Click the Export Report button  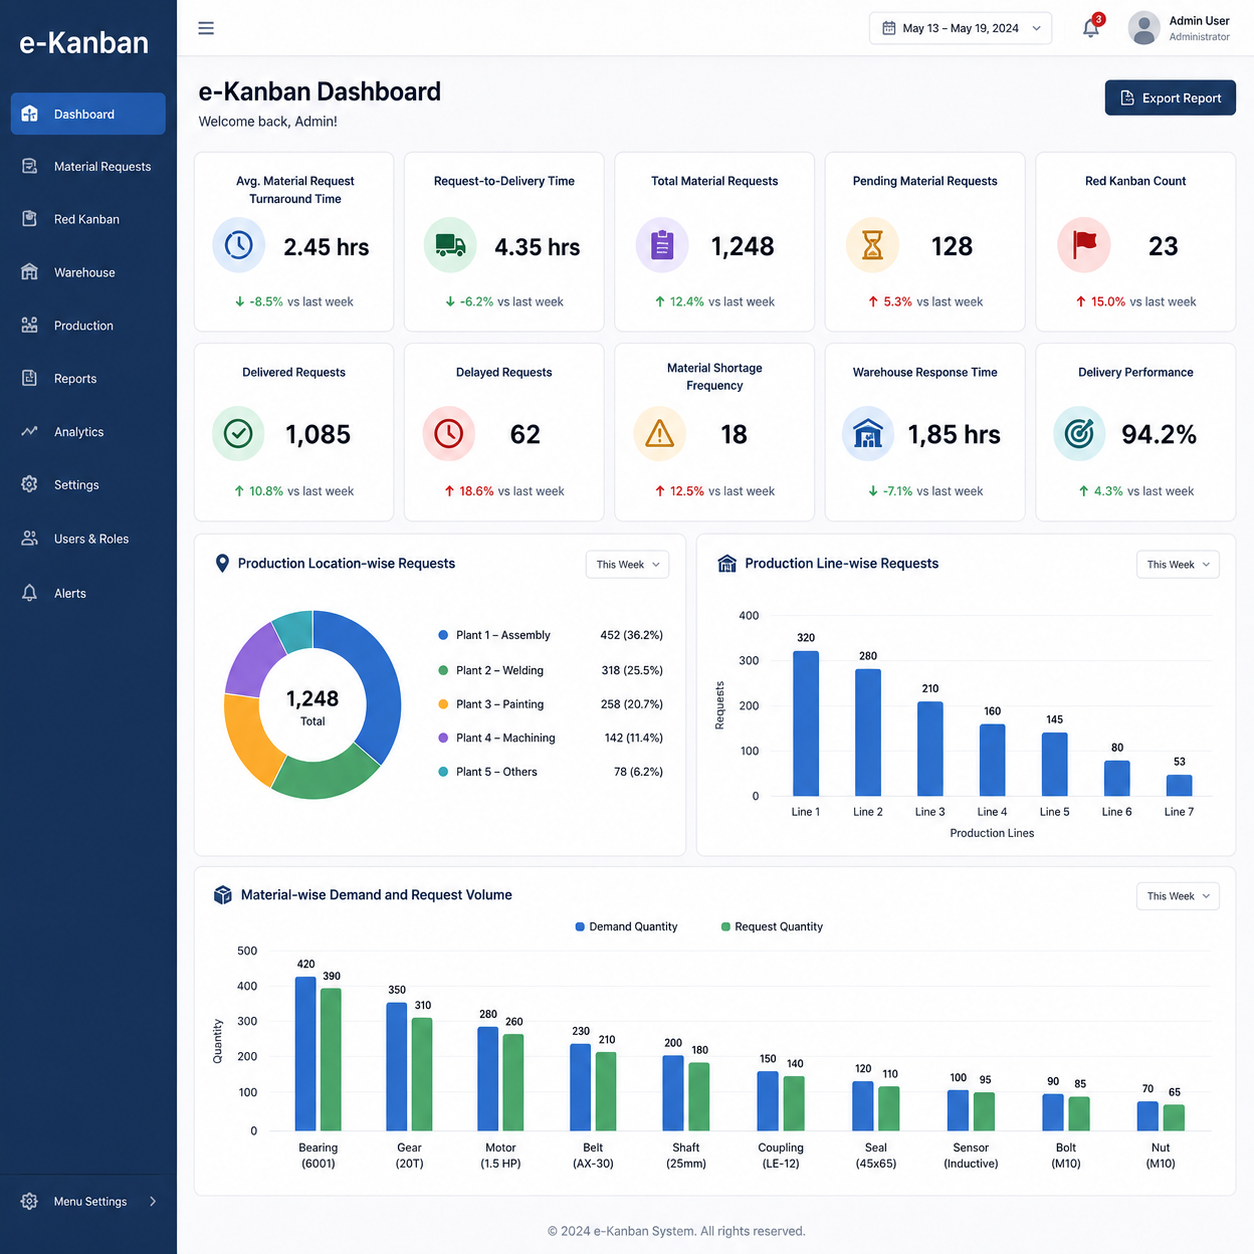(x=1170, y=98)
